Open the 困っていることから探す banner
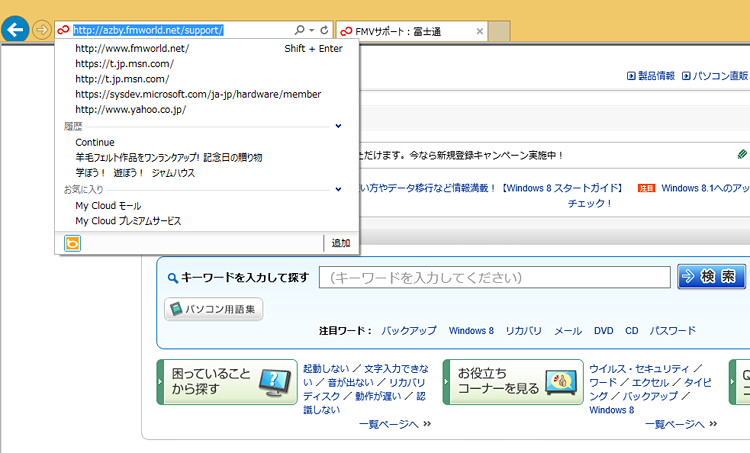The height and width of the screenshot is (453, 750). [227, 382]
